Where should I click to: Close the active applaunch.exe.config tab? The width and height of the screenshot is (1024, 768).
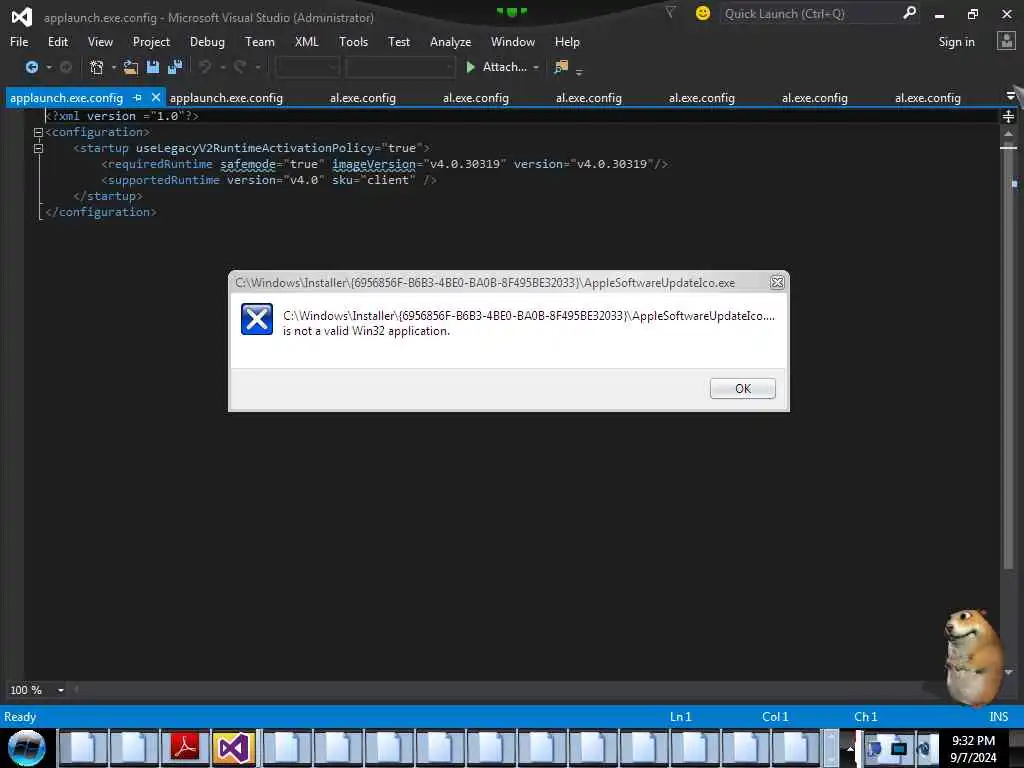[155, 97]
